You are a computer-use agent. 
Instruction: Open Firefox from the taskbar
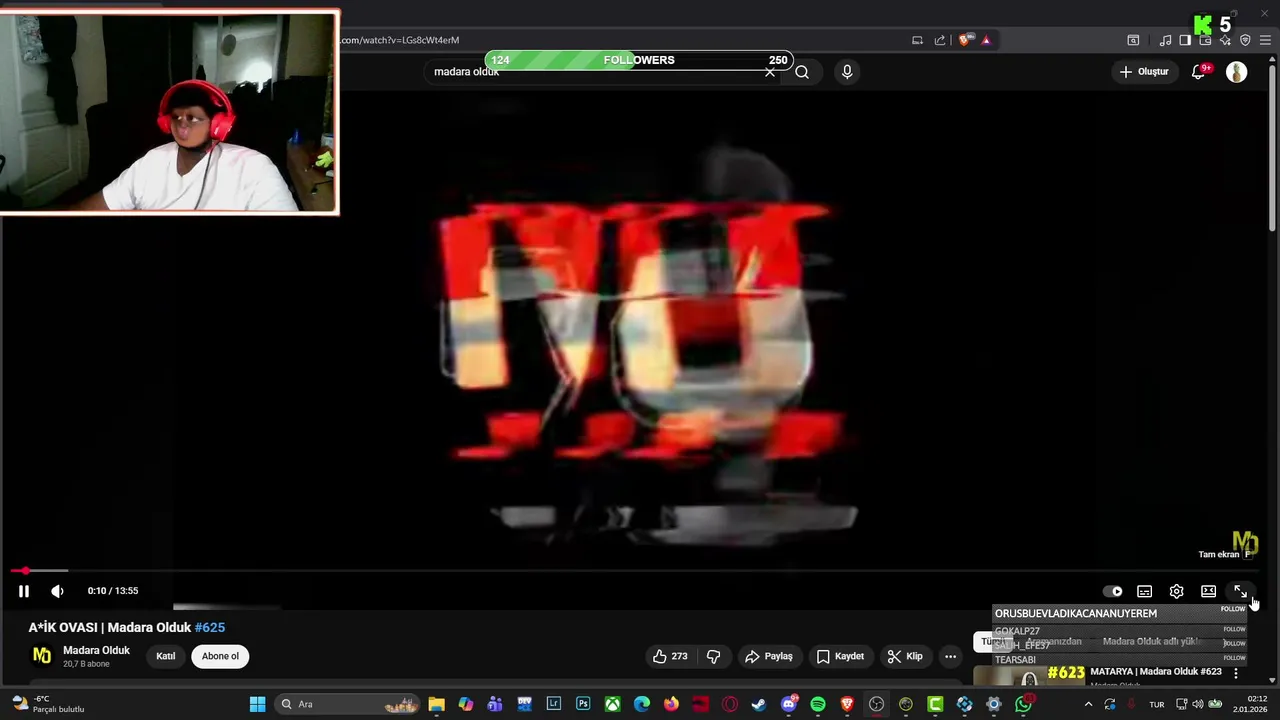pyautogui.click(x=671, y=704)
